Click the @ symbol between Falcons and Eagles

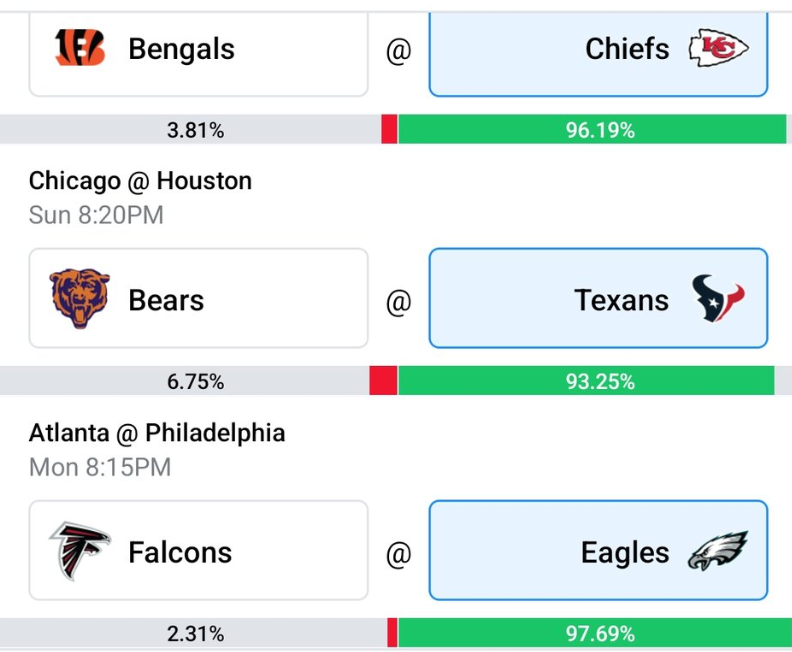coord(398,553)
